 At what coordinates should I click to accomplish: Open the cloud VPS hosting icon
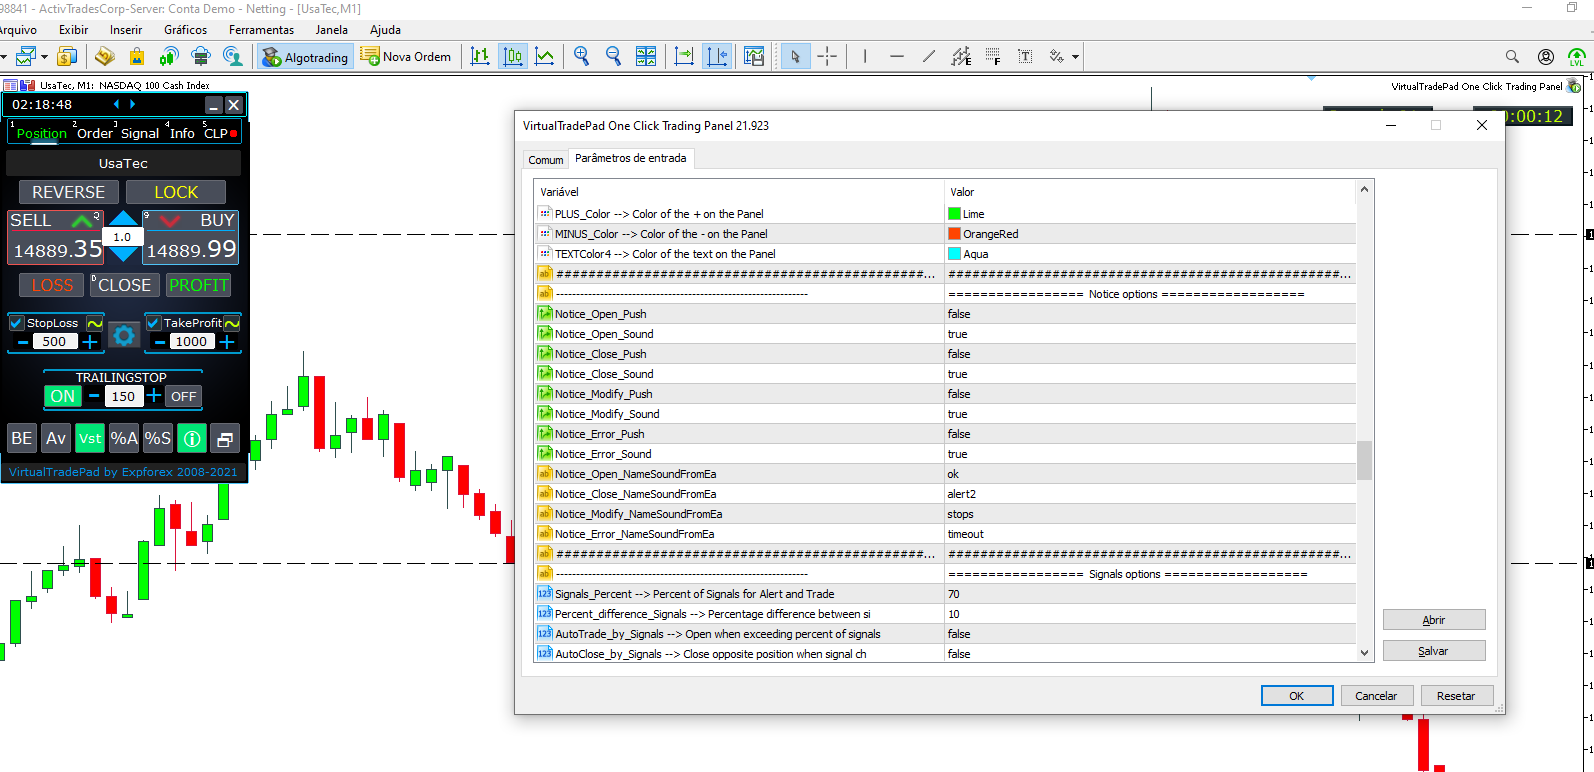[201, 56]
